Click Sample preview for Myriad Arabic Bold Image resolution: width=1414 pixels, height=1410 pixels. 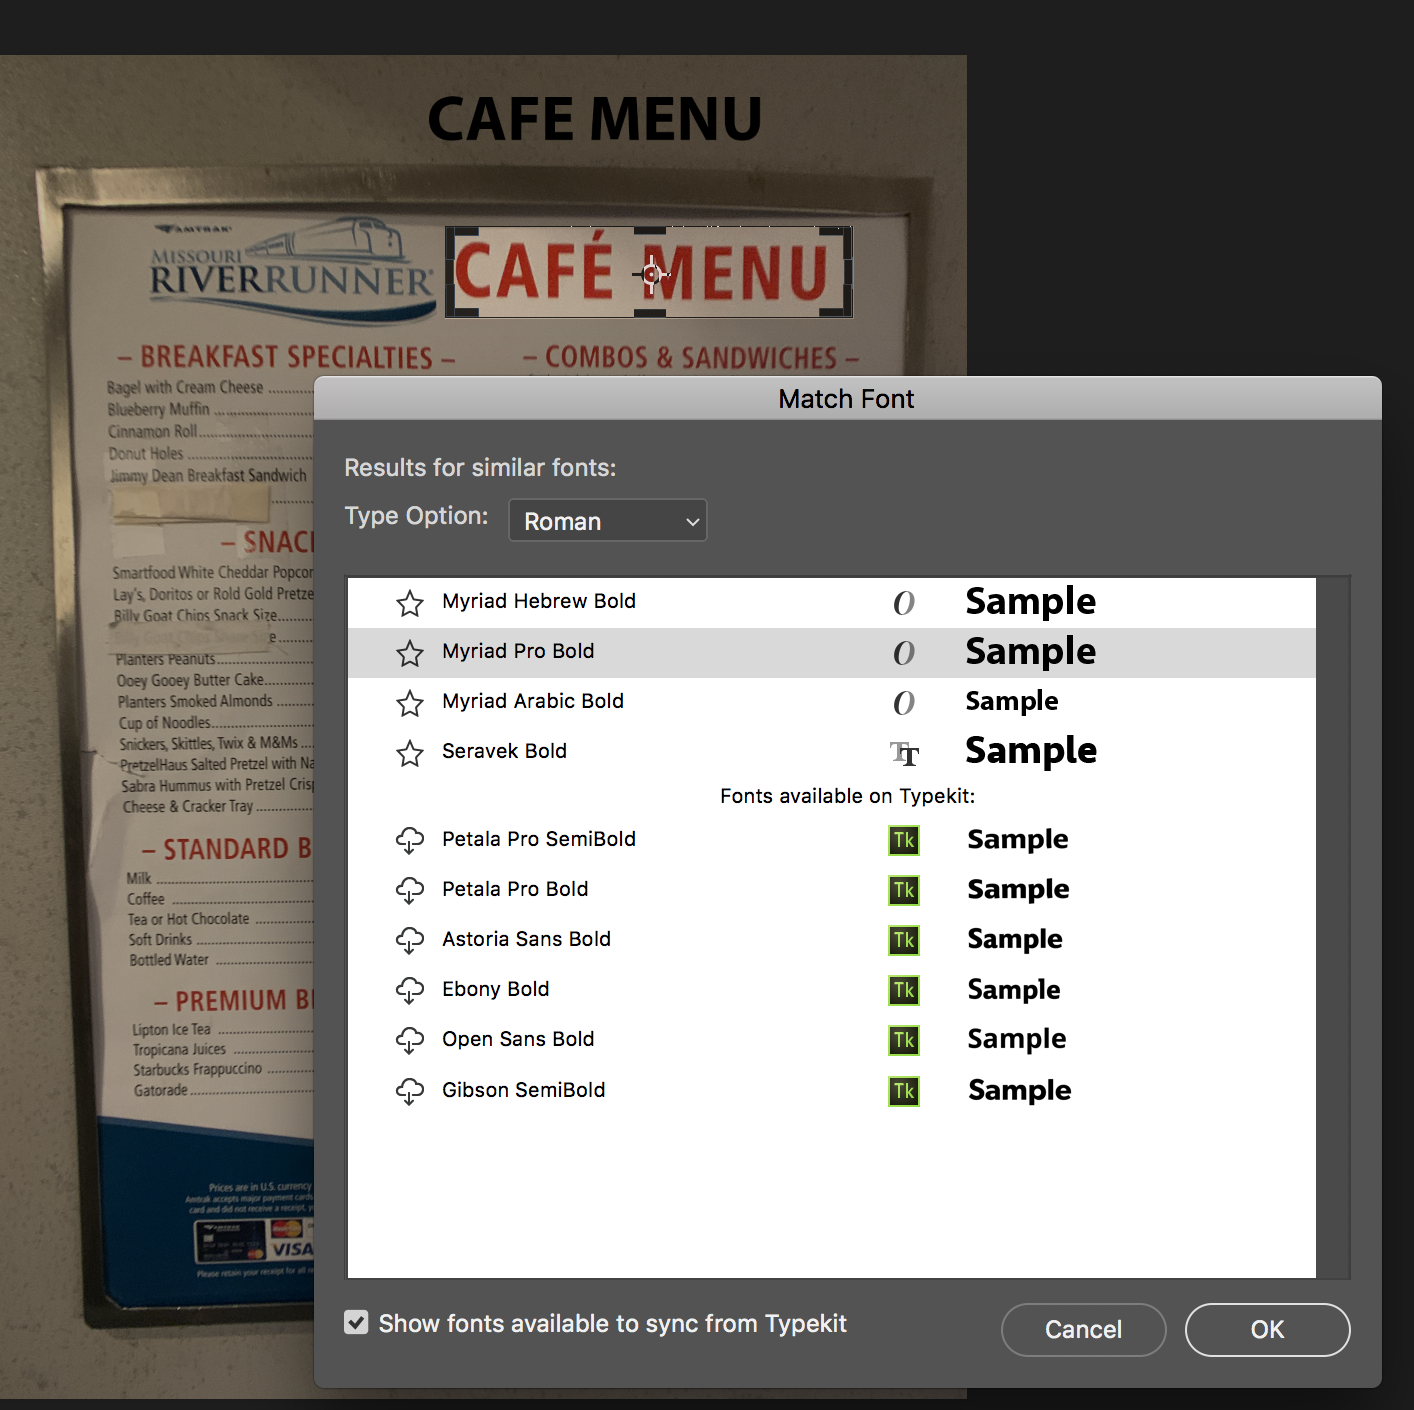point(1012,702)
